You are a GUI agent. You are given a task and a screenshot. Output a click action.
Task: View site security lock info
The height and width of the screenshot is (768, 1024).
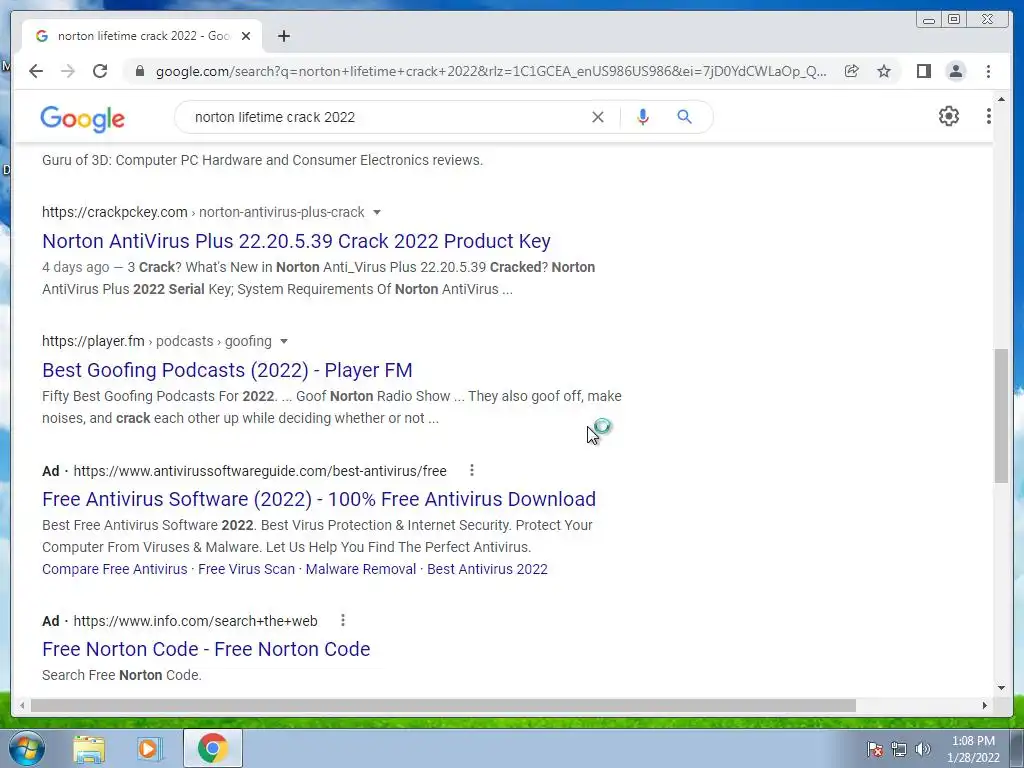(139, 71)
